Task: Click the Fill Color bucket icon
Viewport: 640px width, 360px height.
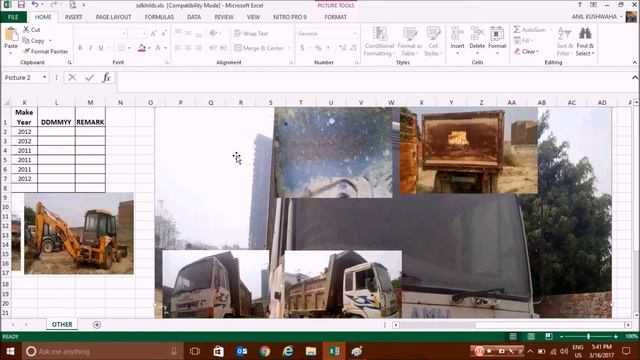Action: [142, 48]
